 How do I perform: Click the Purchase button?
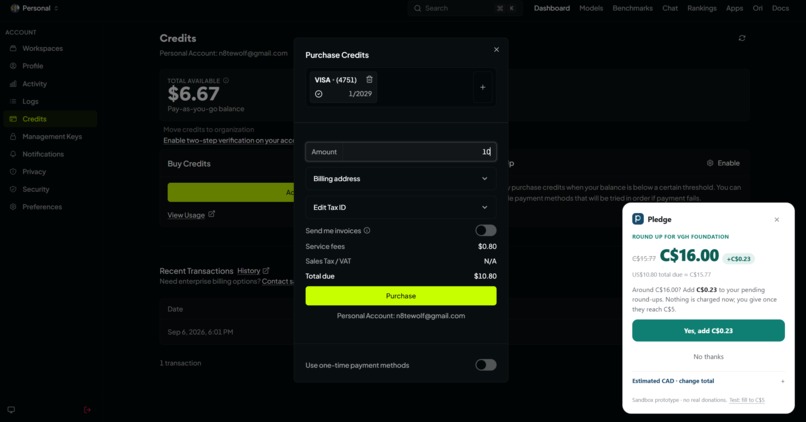pos(401,296)
